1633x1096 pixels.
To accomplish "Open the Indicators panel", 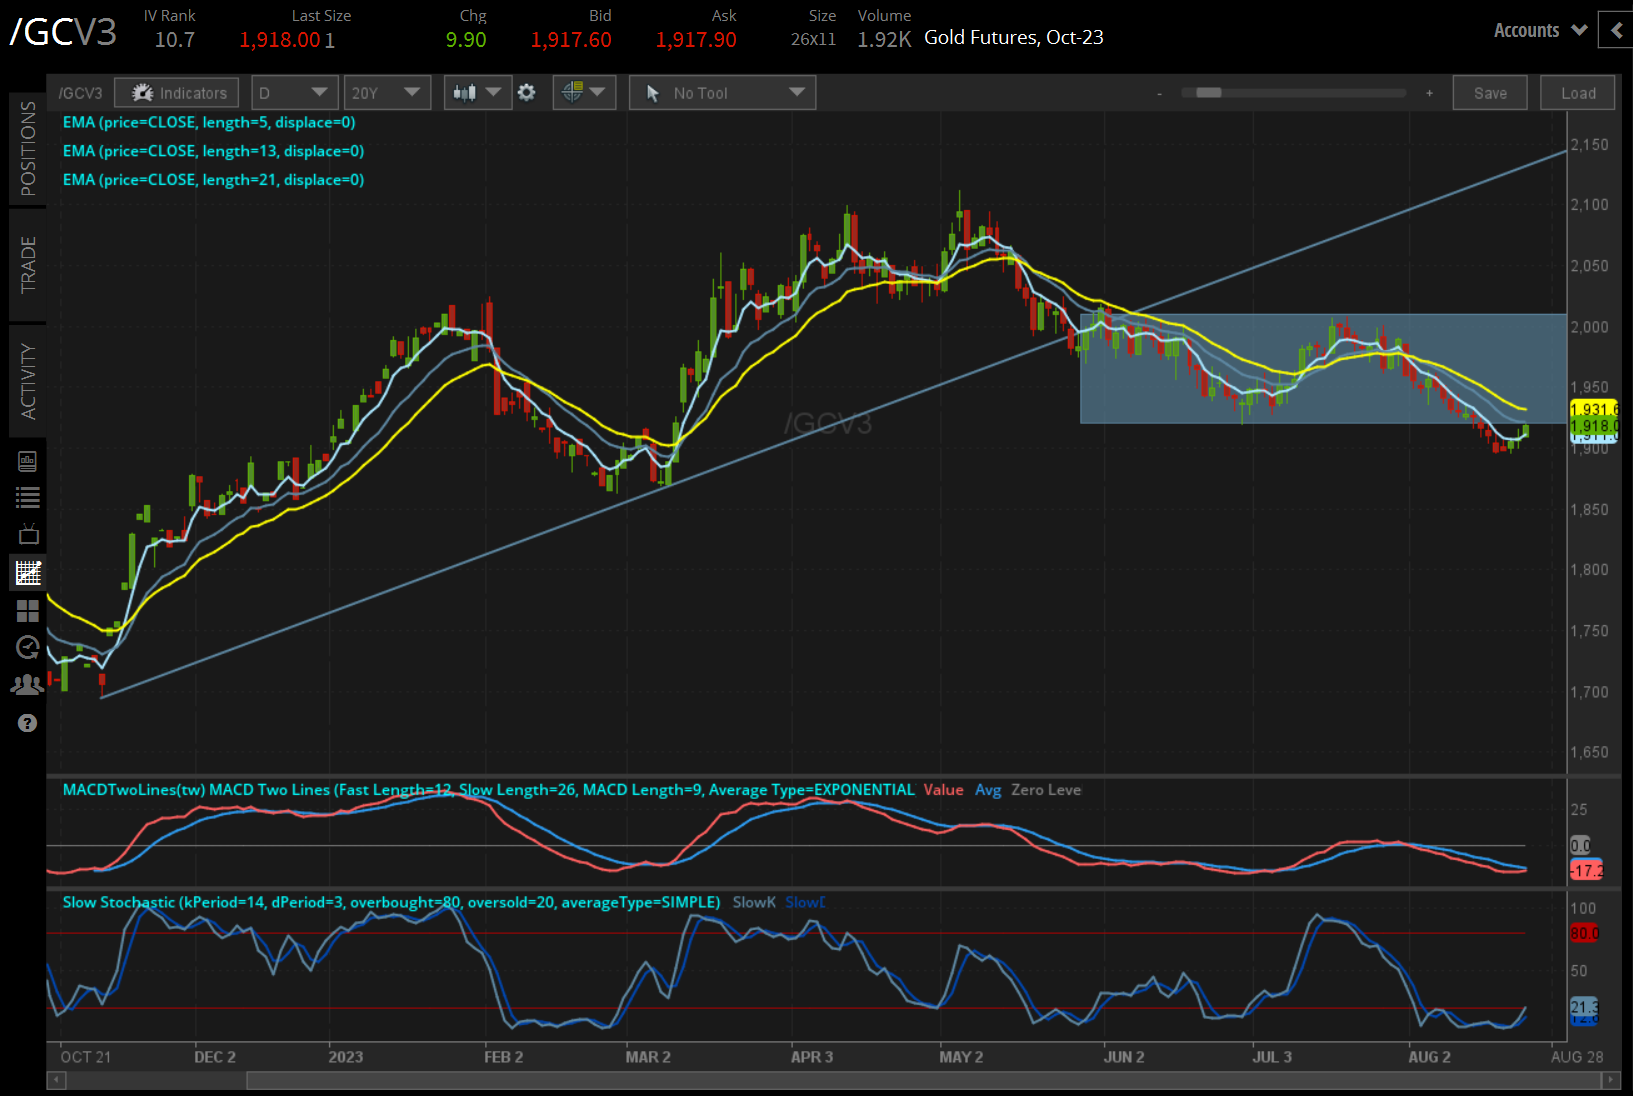I will click(x=177, y=93).
